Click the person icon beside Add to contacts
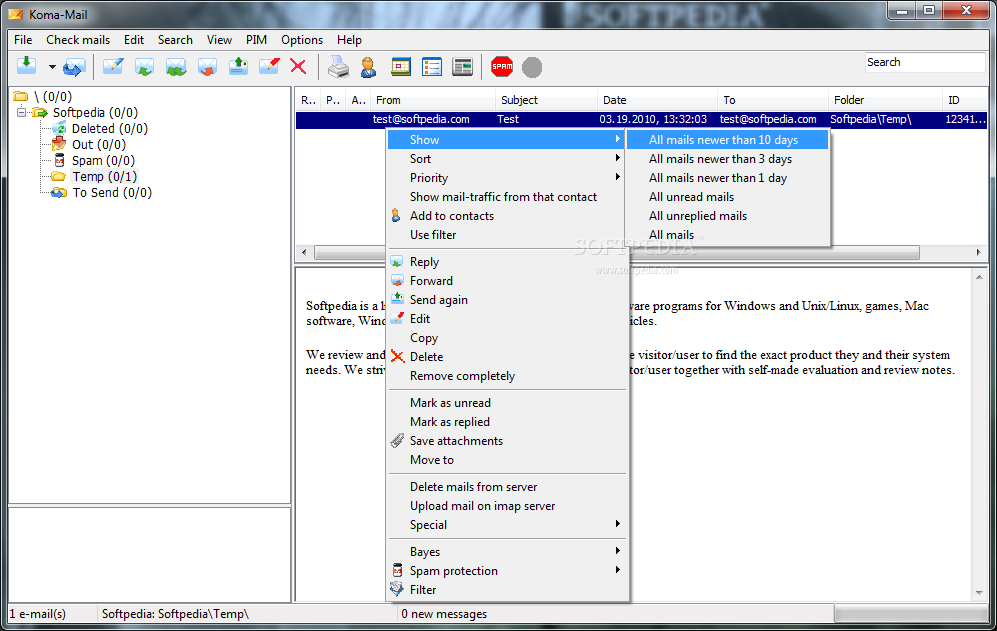This screenshot has height=631, width=997. [x=396, y=216]
